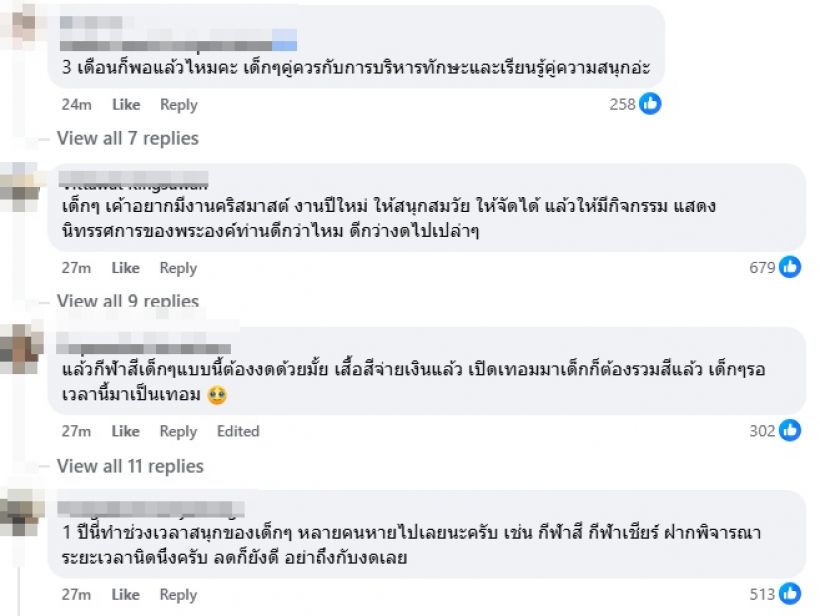This screenshot has width=820, height=616.
Task: Like the Christmas event comment with 679 reactions
Action: pos(126,268)
